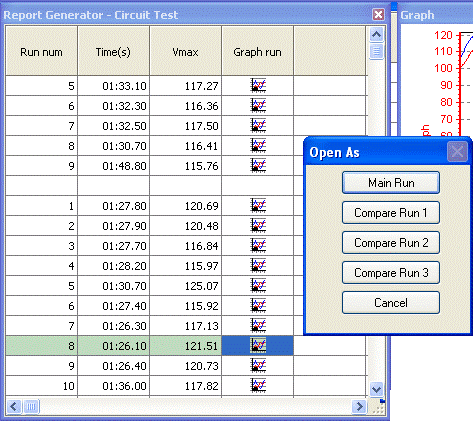
Task: Open graph icon for Vmax 117.82 row
Action: click(x=258, y=385)
